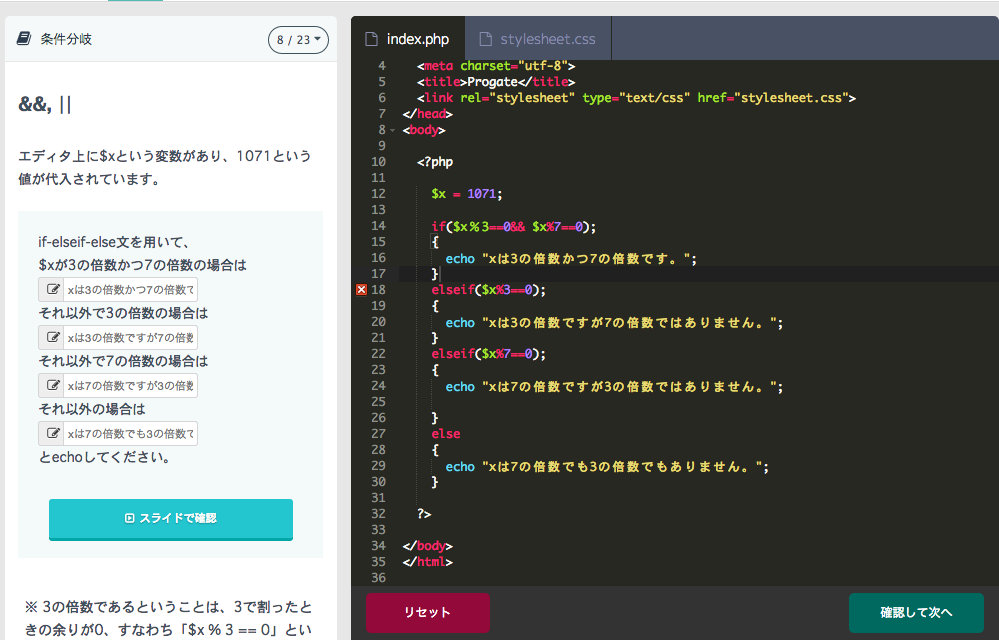
Task: Click the 確認して次へ button
Action: point(916,612)
